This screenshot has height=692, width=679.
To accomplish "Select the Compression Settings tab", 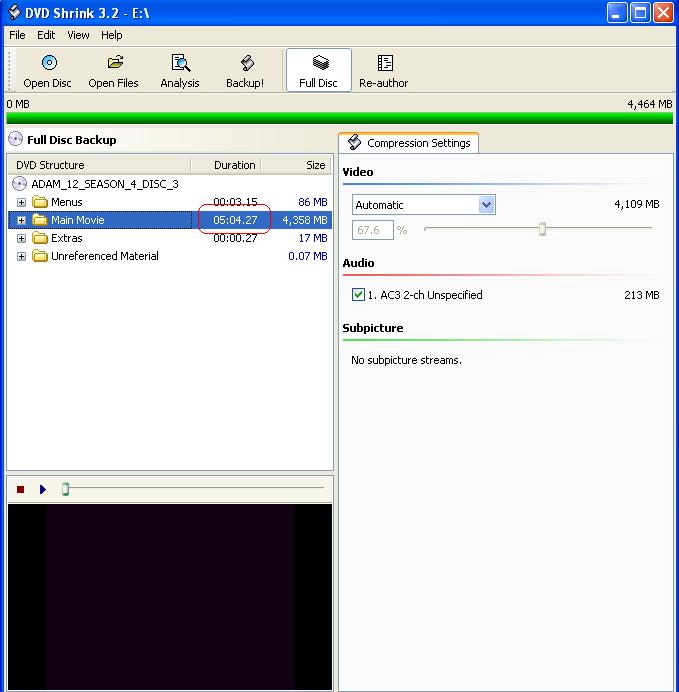I will [409, 143].
